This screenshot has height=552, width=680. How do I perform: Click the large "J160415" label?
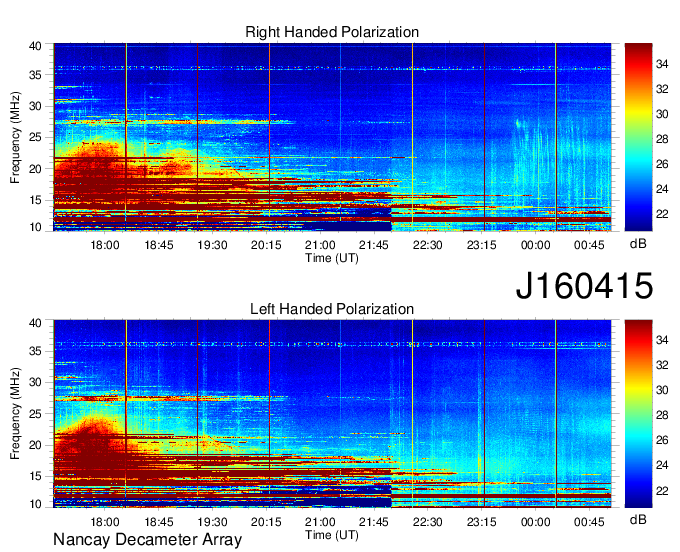point(584,286)
